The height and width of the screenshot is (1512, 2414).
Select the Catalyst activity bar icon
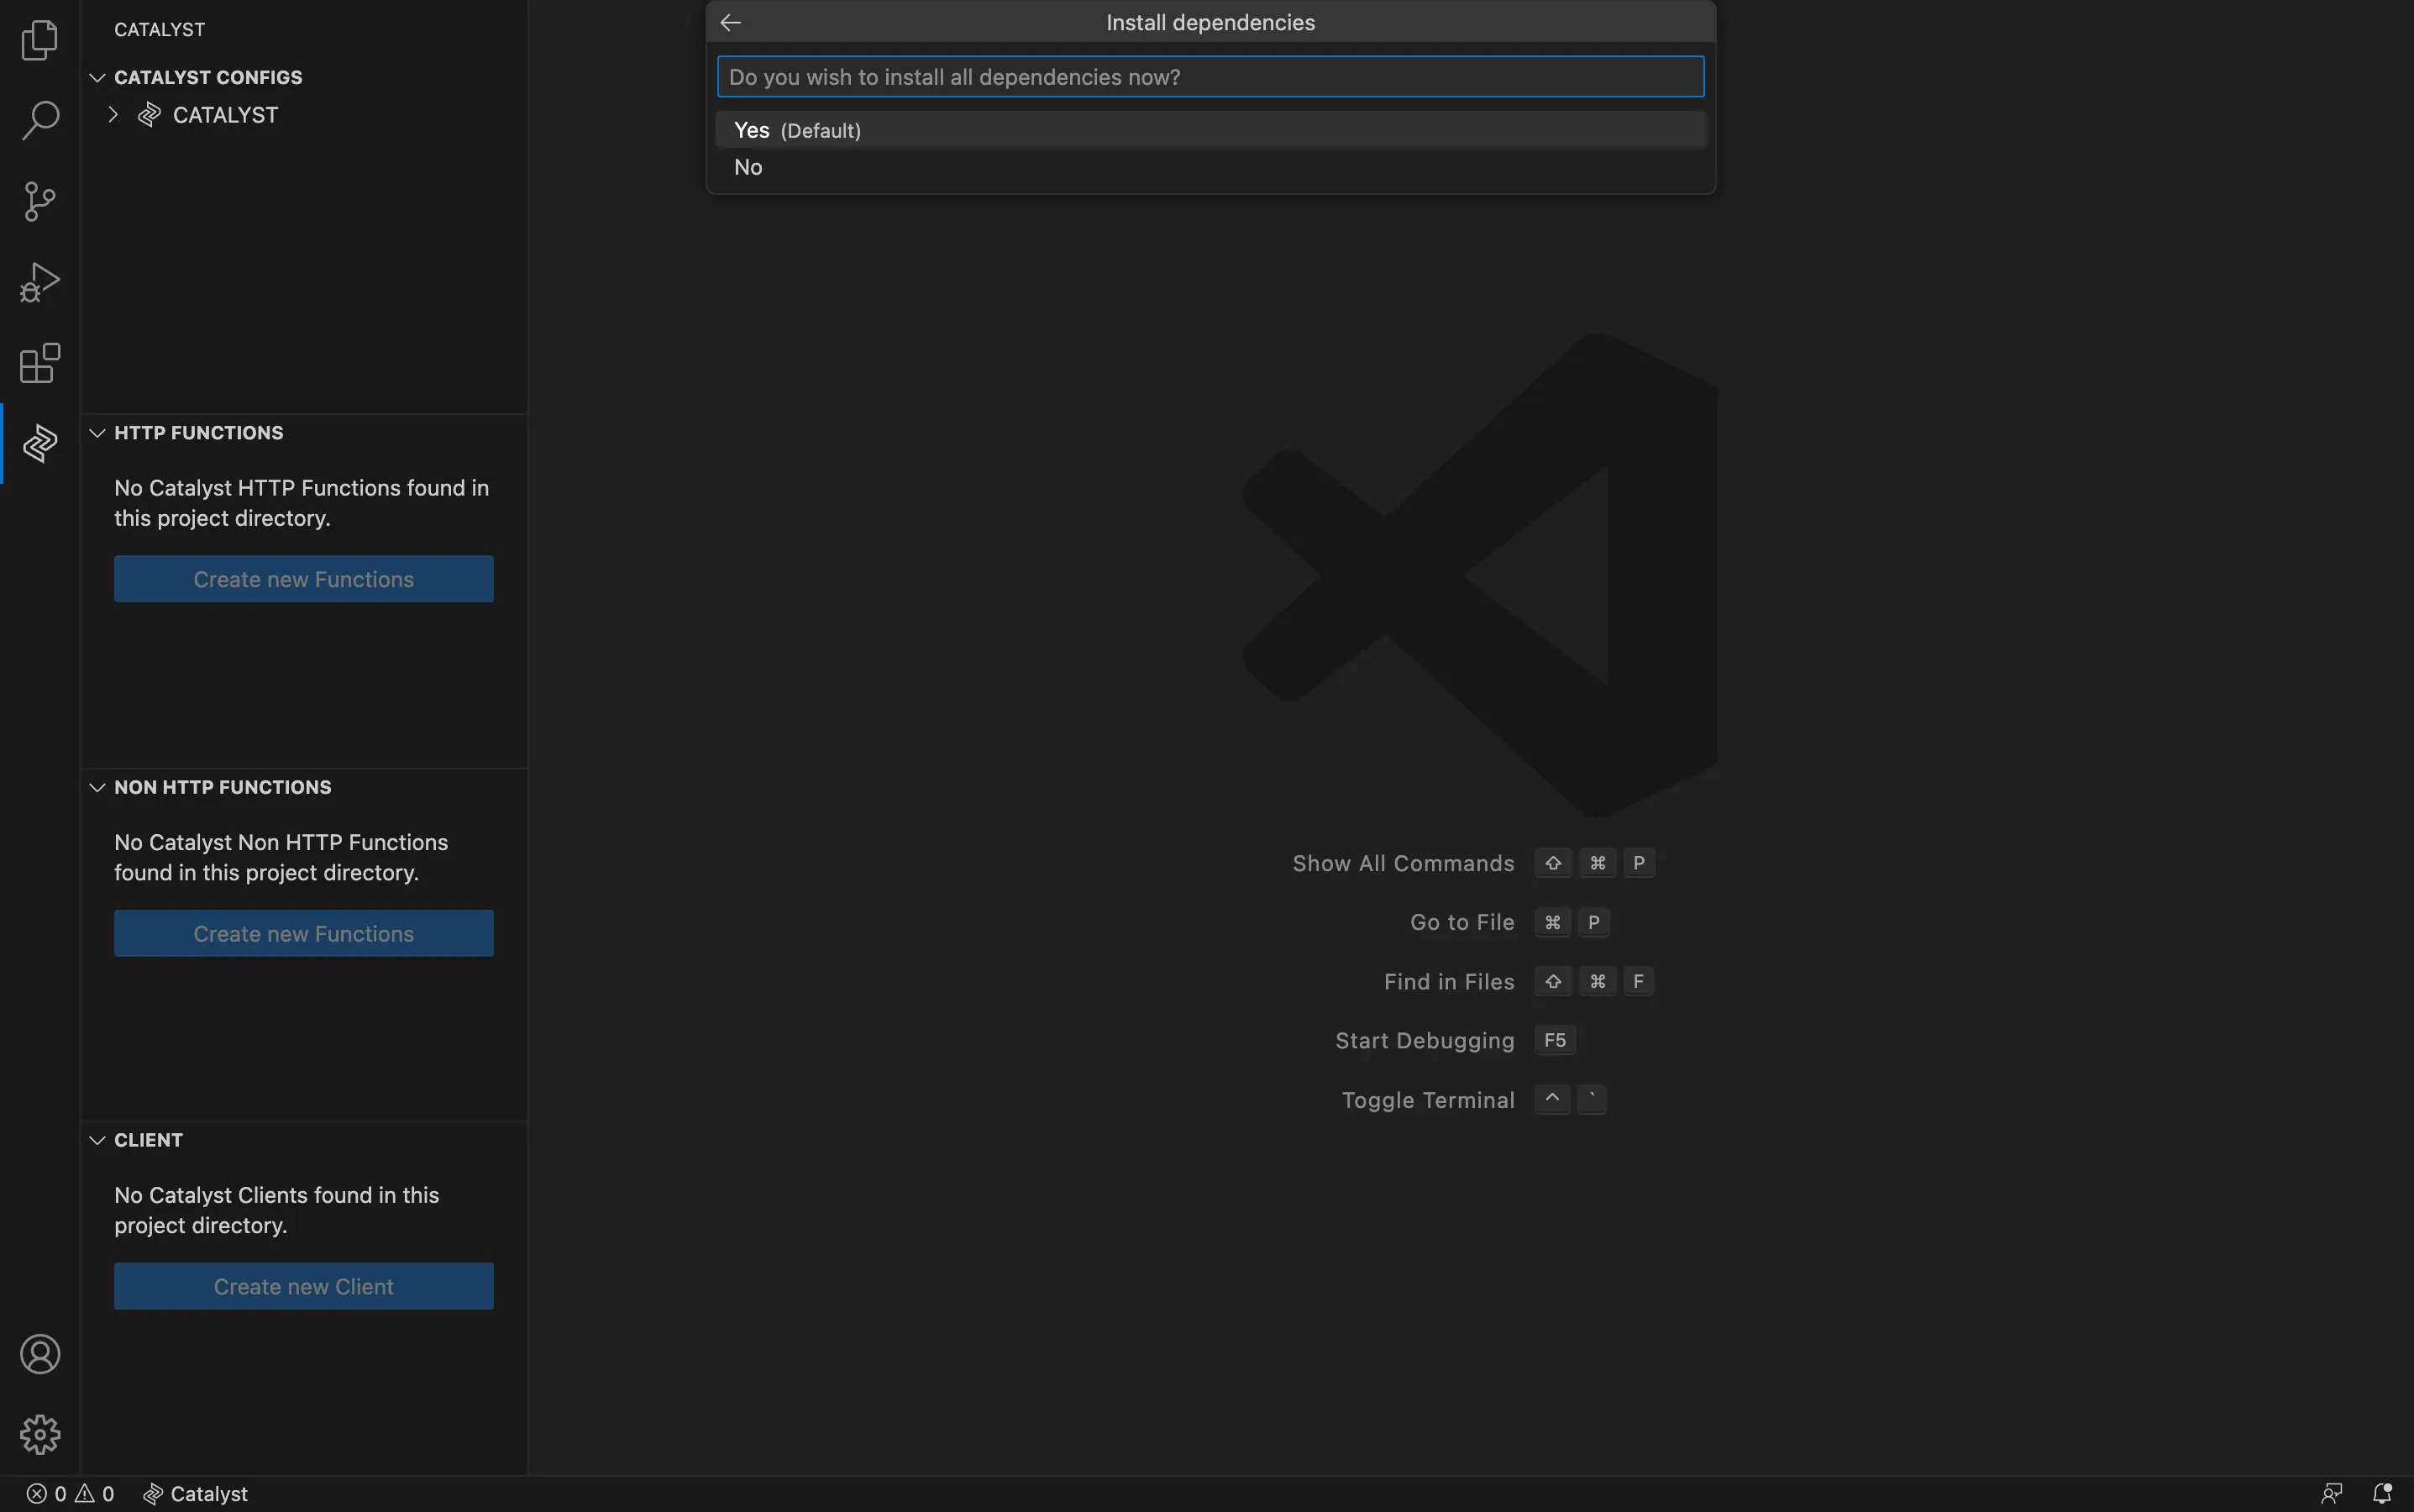coord(40,443)
